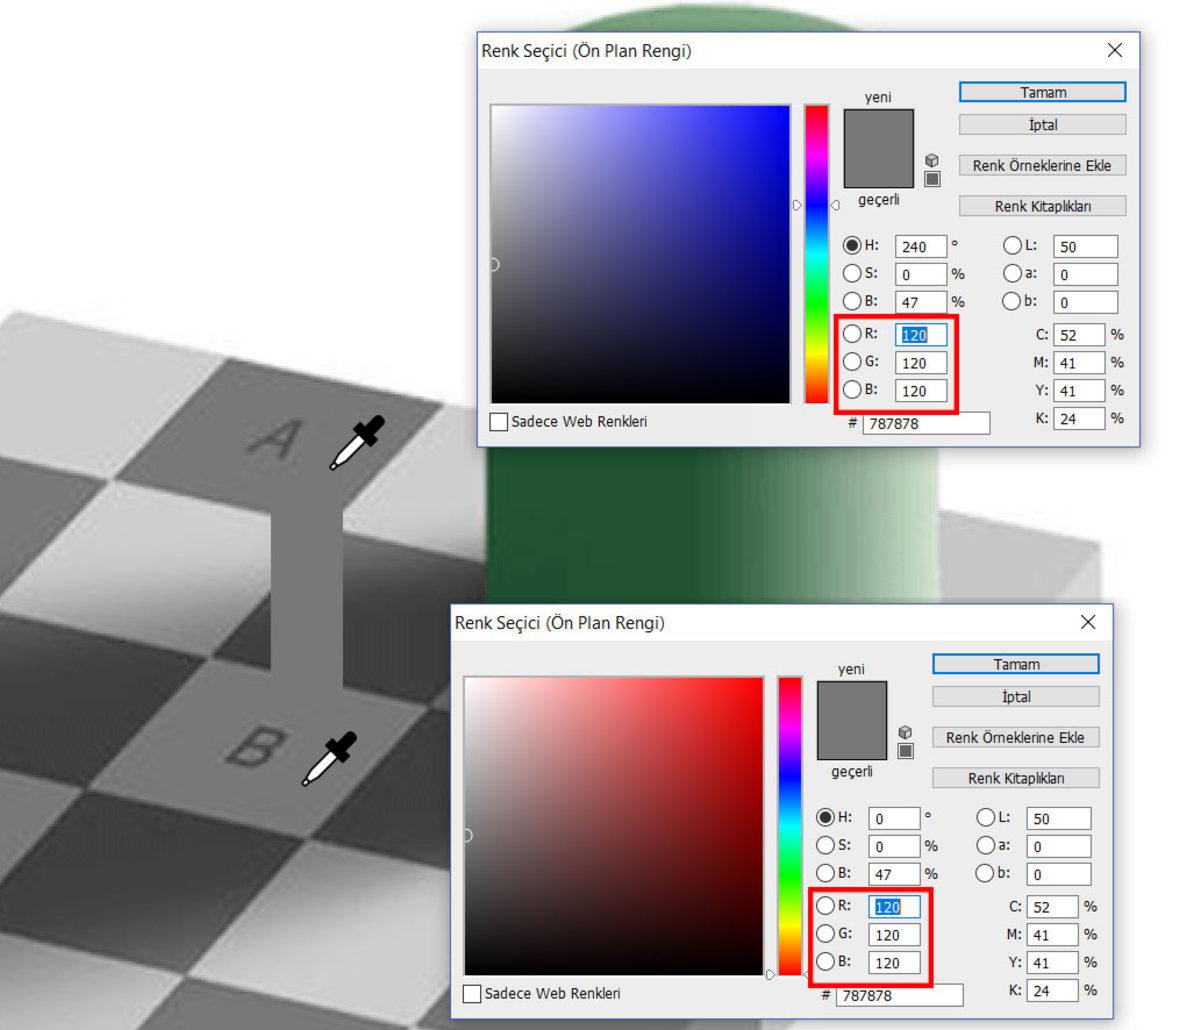1200x1030 pixels.
Task: Enable Sadece Web Renkleri in the upper dialog
Action: coord(499,422)
